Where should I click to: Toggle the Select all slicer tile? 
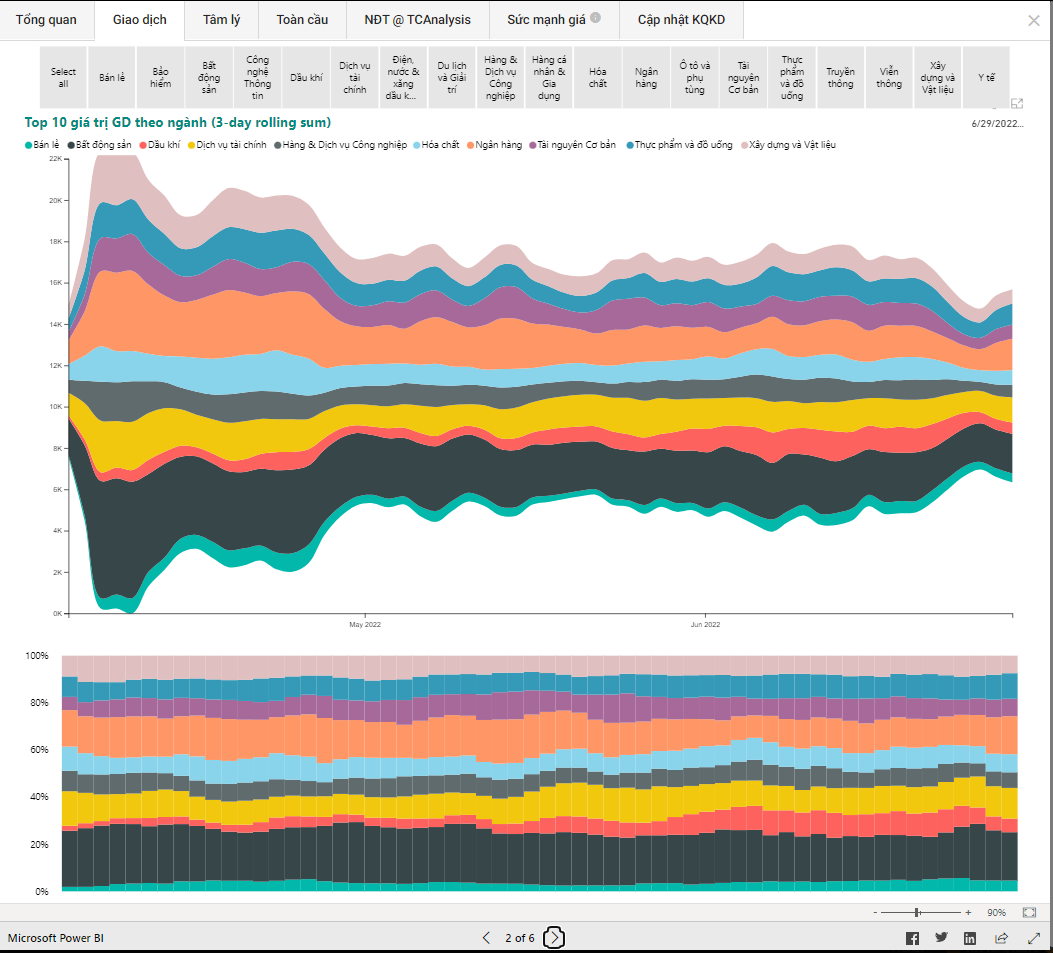[63, 77]
